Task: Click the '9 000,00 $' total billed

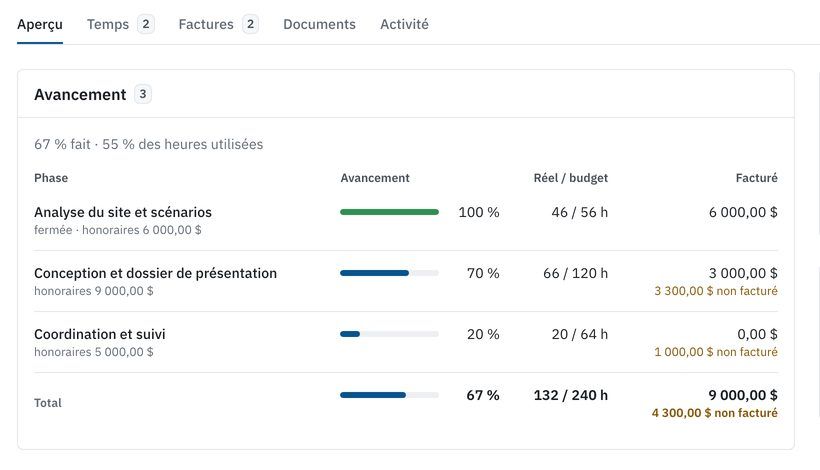Action: [x=743, y=395]
